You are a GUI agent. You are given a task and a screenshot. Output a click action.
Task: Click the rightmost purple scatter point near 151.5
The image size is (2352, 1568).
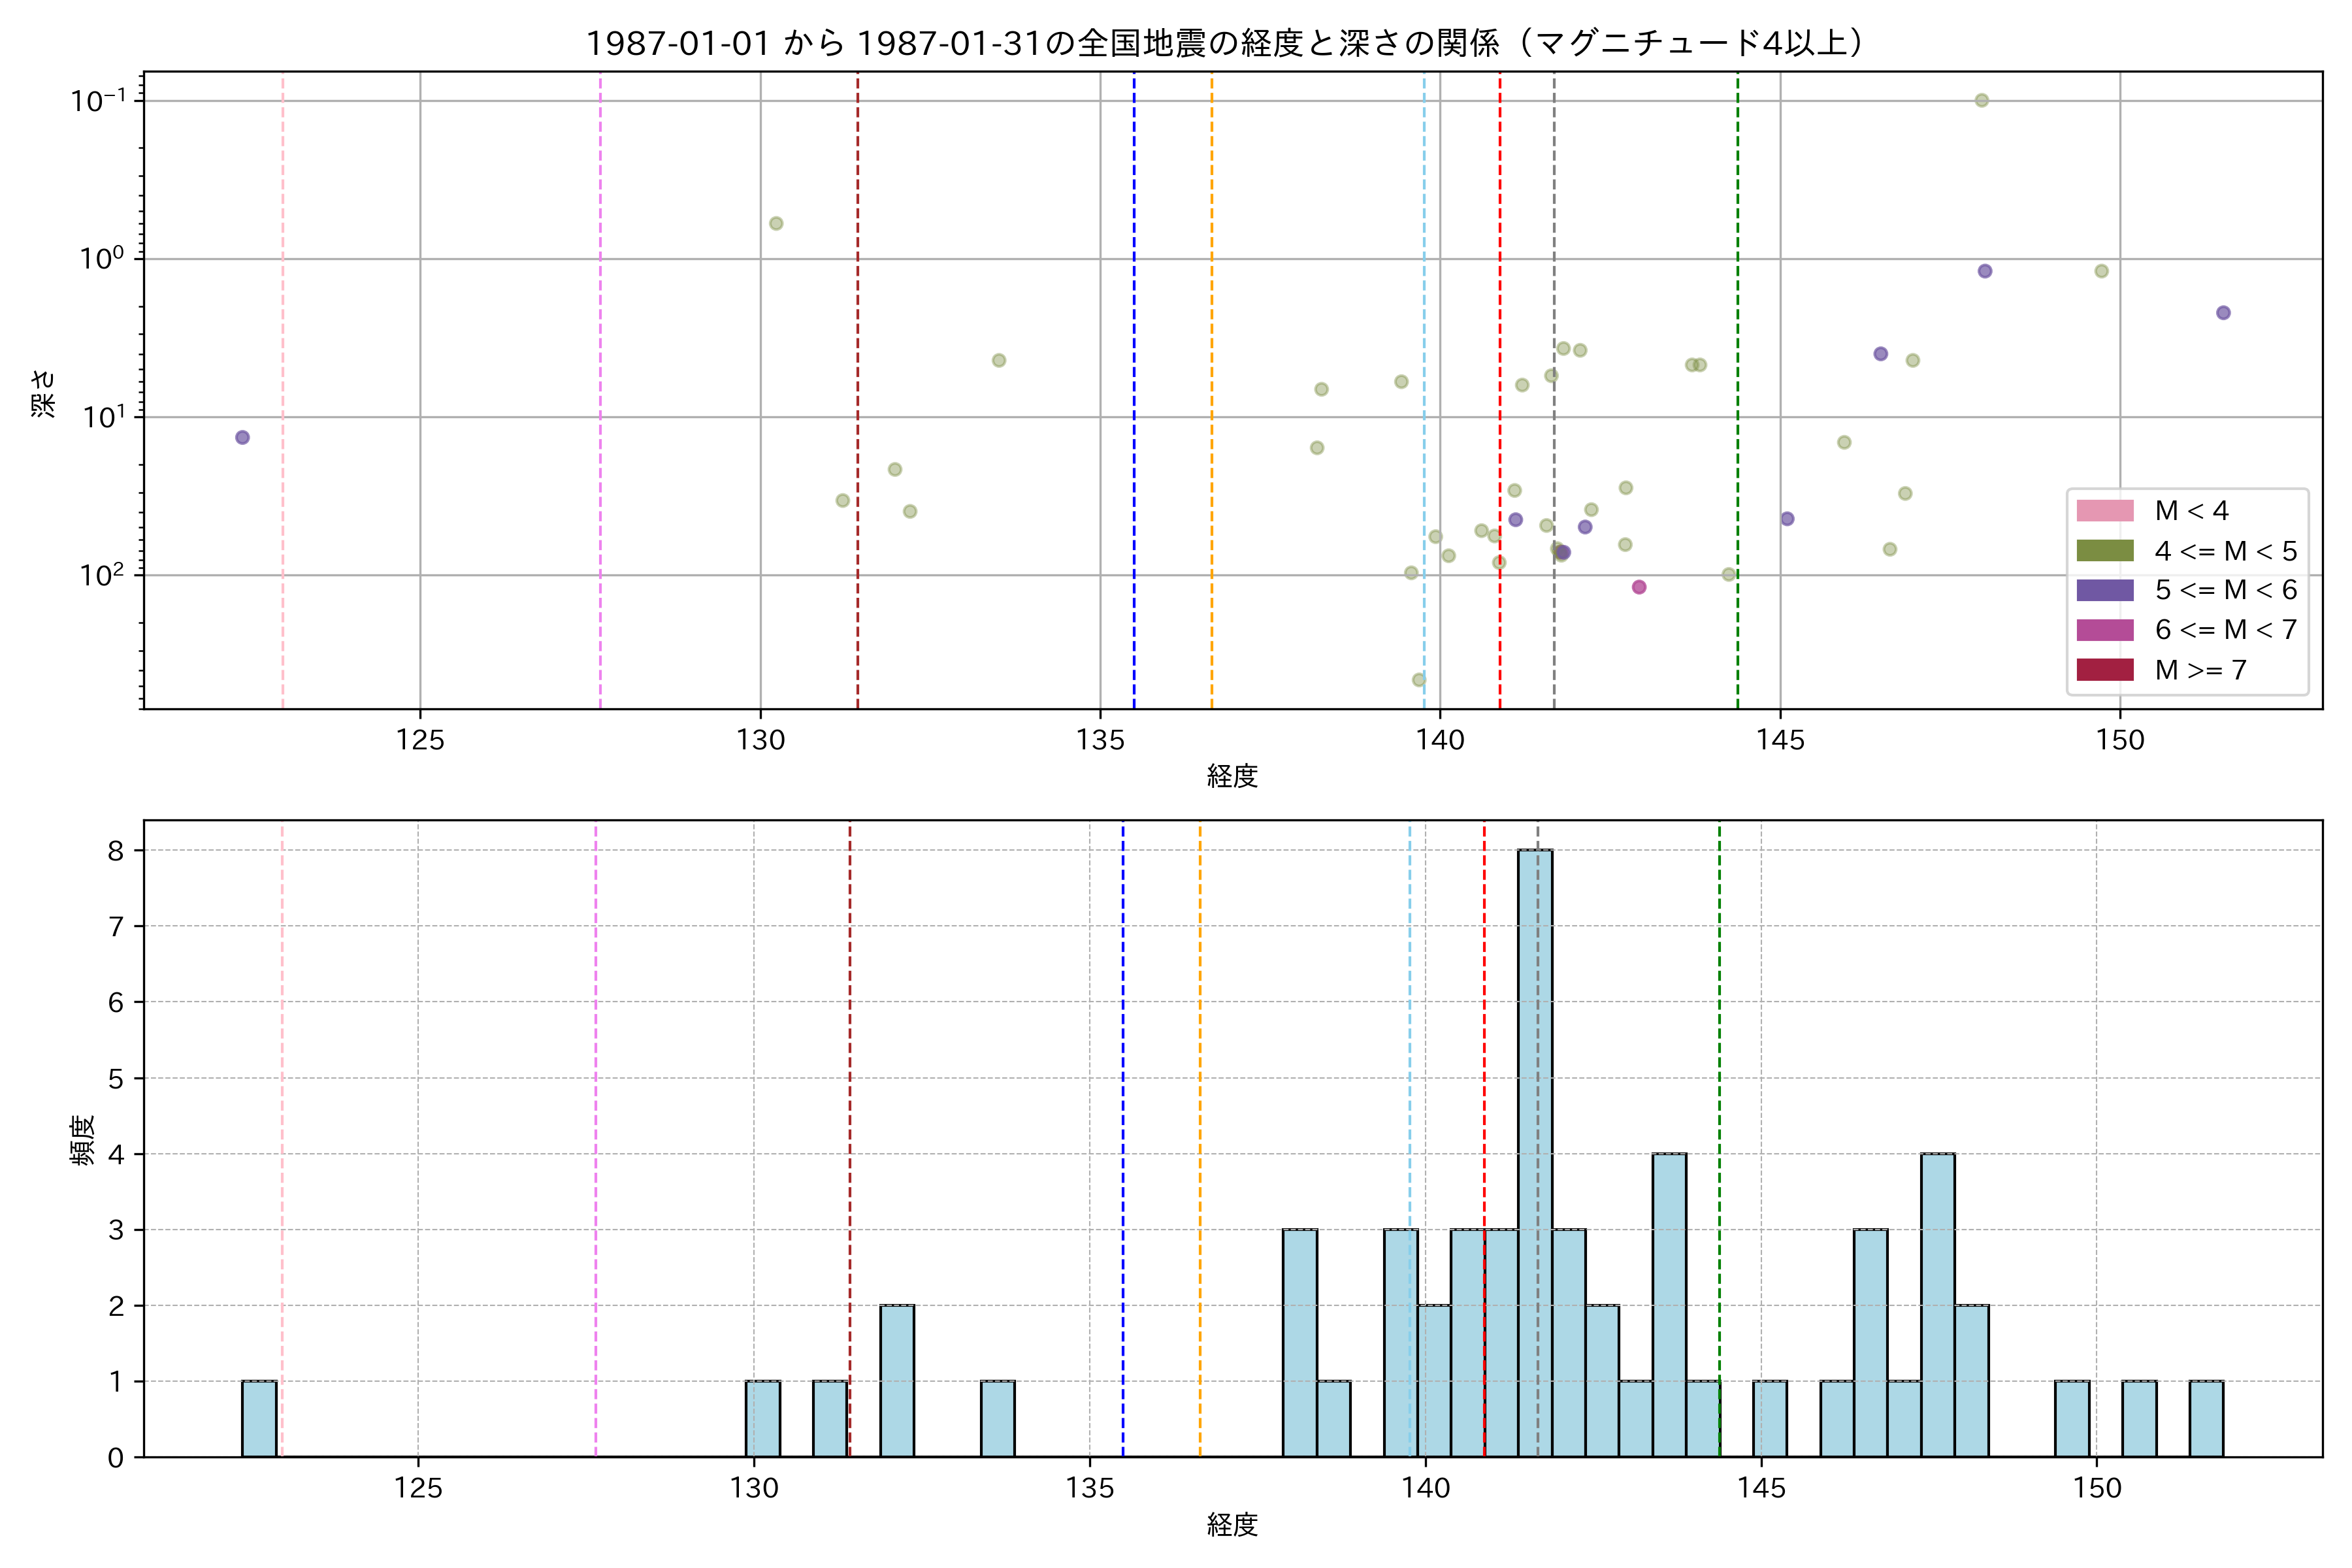[2223, 313]
